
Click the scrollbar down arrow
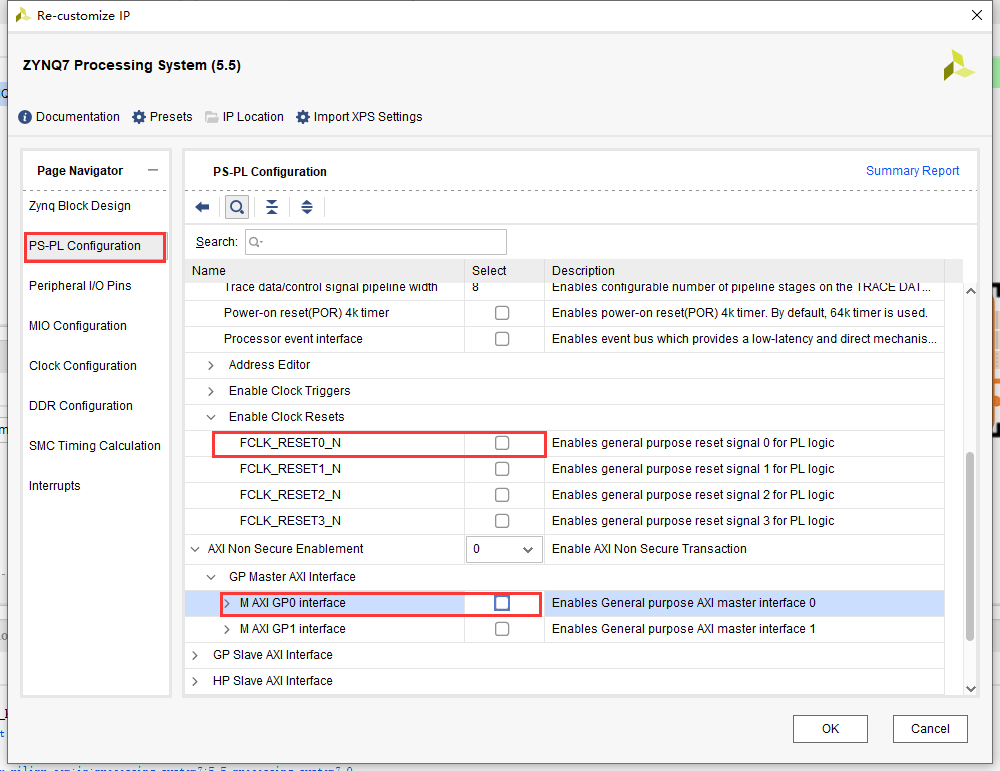[x=971, y=689]
